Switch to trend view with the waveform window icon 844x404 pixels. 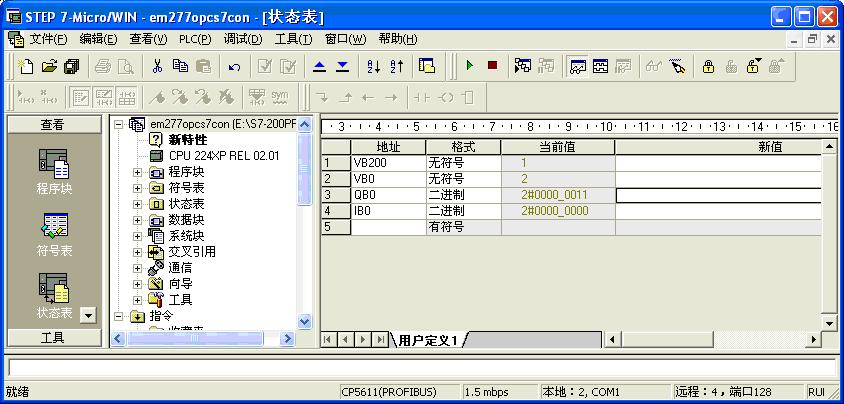coord(600,67)
